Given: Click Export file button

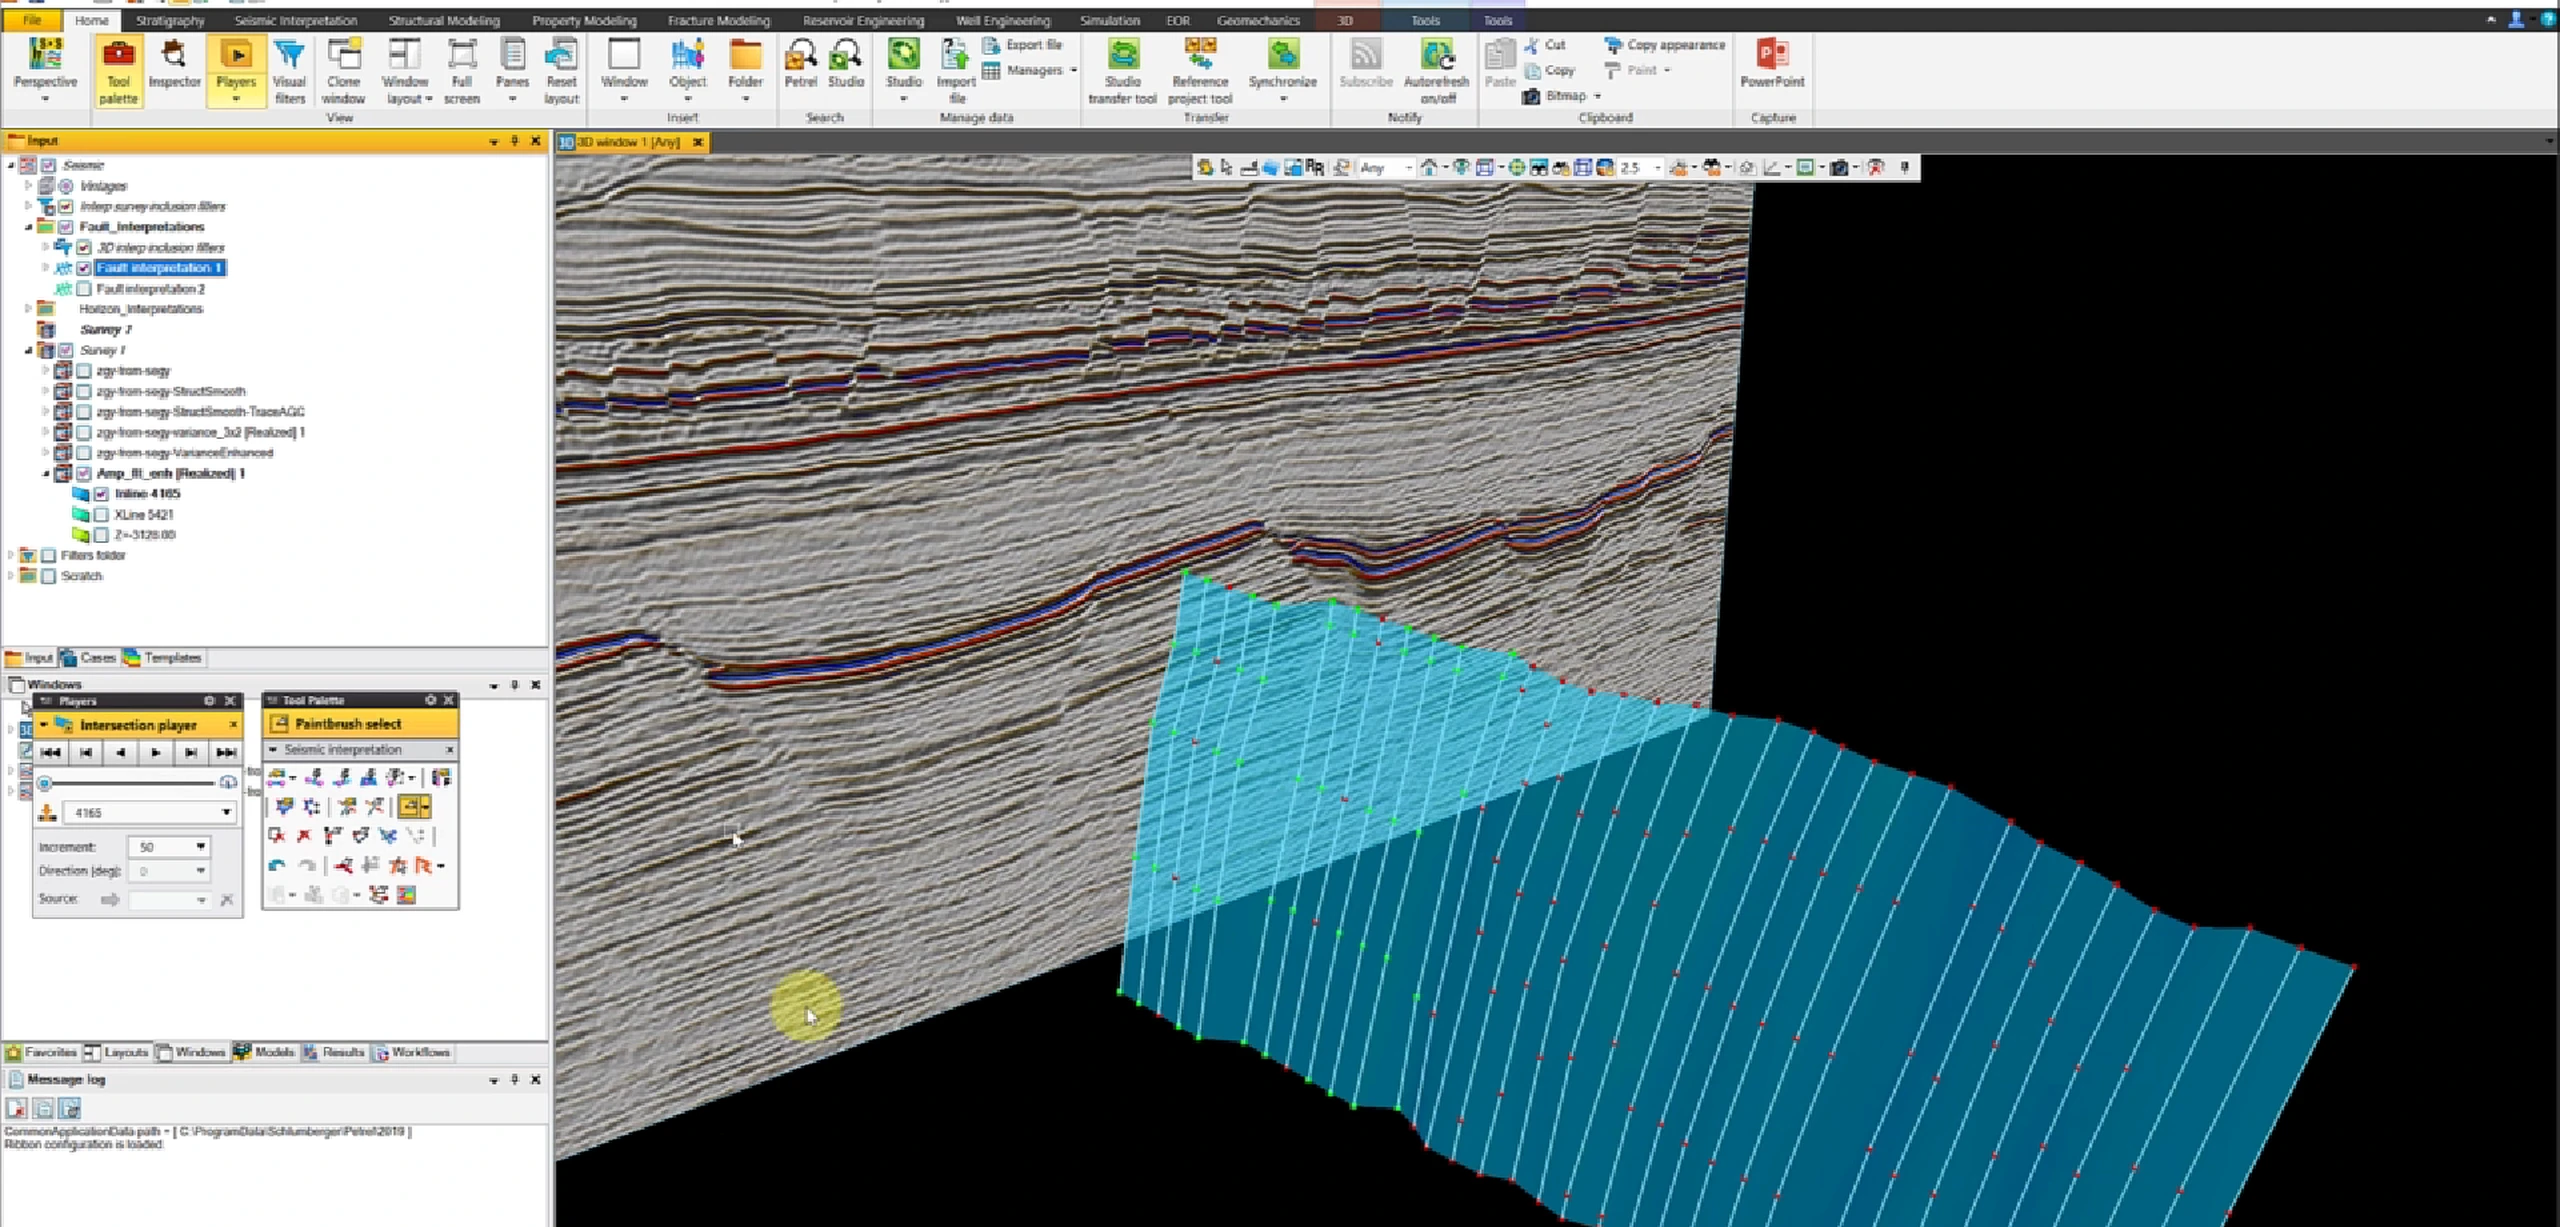Looking at the screenshot, I should (1023, 45).
